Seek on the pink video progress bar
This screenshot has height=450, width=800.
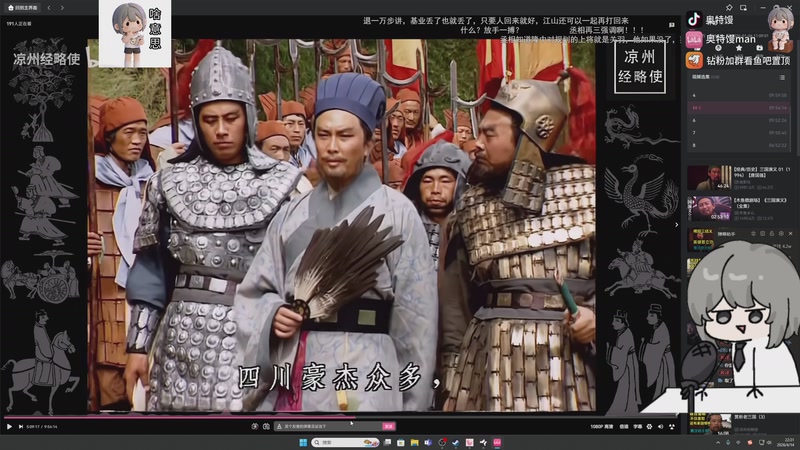coord(341,417)
